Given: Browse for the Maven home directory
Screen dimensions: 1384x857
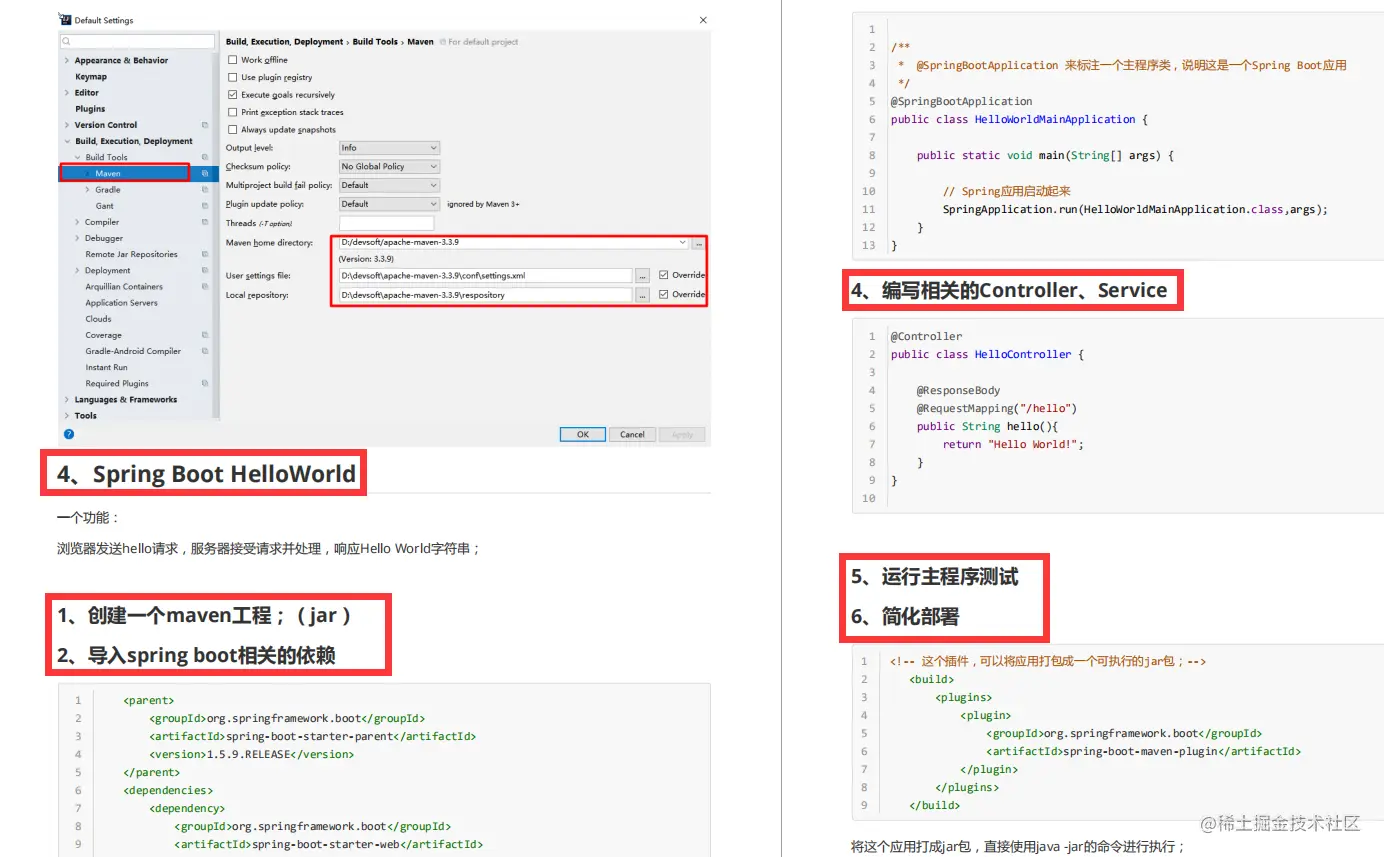Looking at the screenshot, I should click(699, 243).
